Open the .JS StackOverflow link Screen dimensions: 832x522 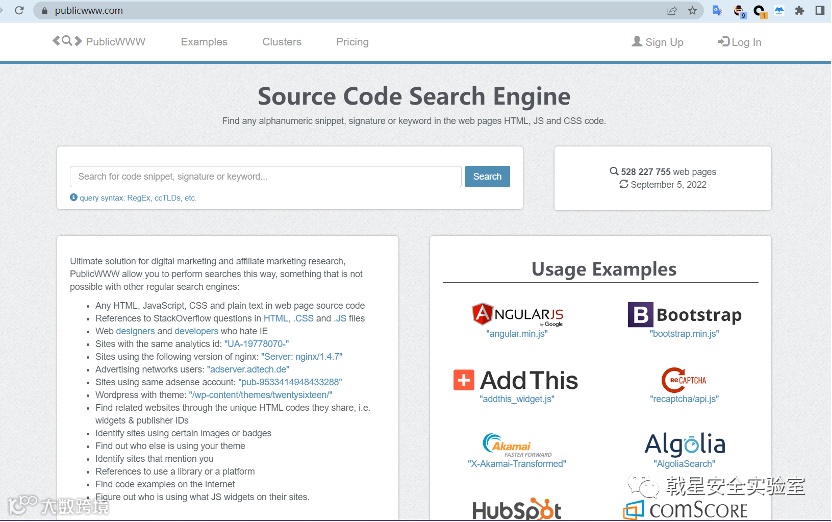pyautogui.click(x=340, y=318)
